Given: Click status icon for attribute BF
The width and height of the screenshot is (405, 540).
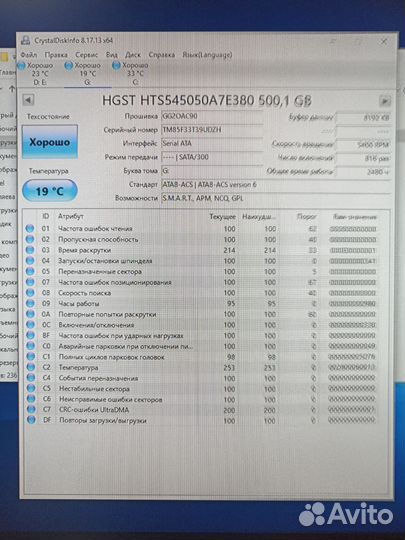Looking at the screenshot, I should click(31, 335).
